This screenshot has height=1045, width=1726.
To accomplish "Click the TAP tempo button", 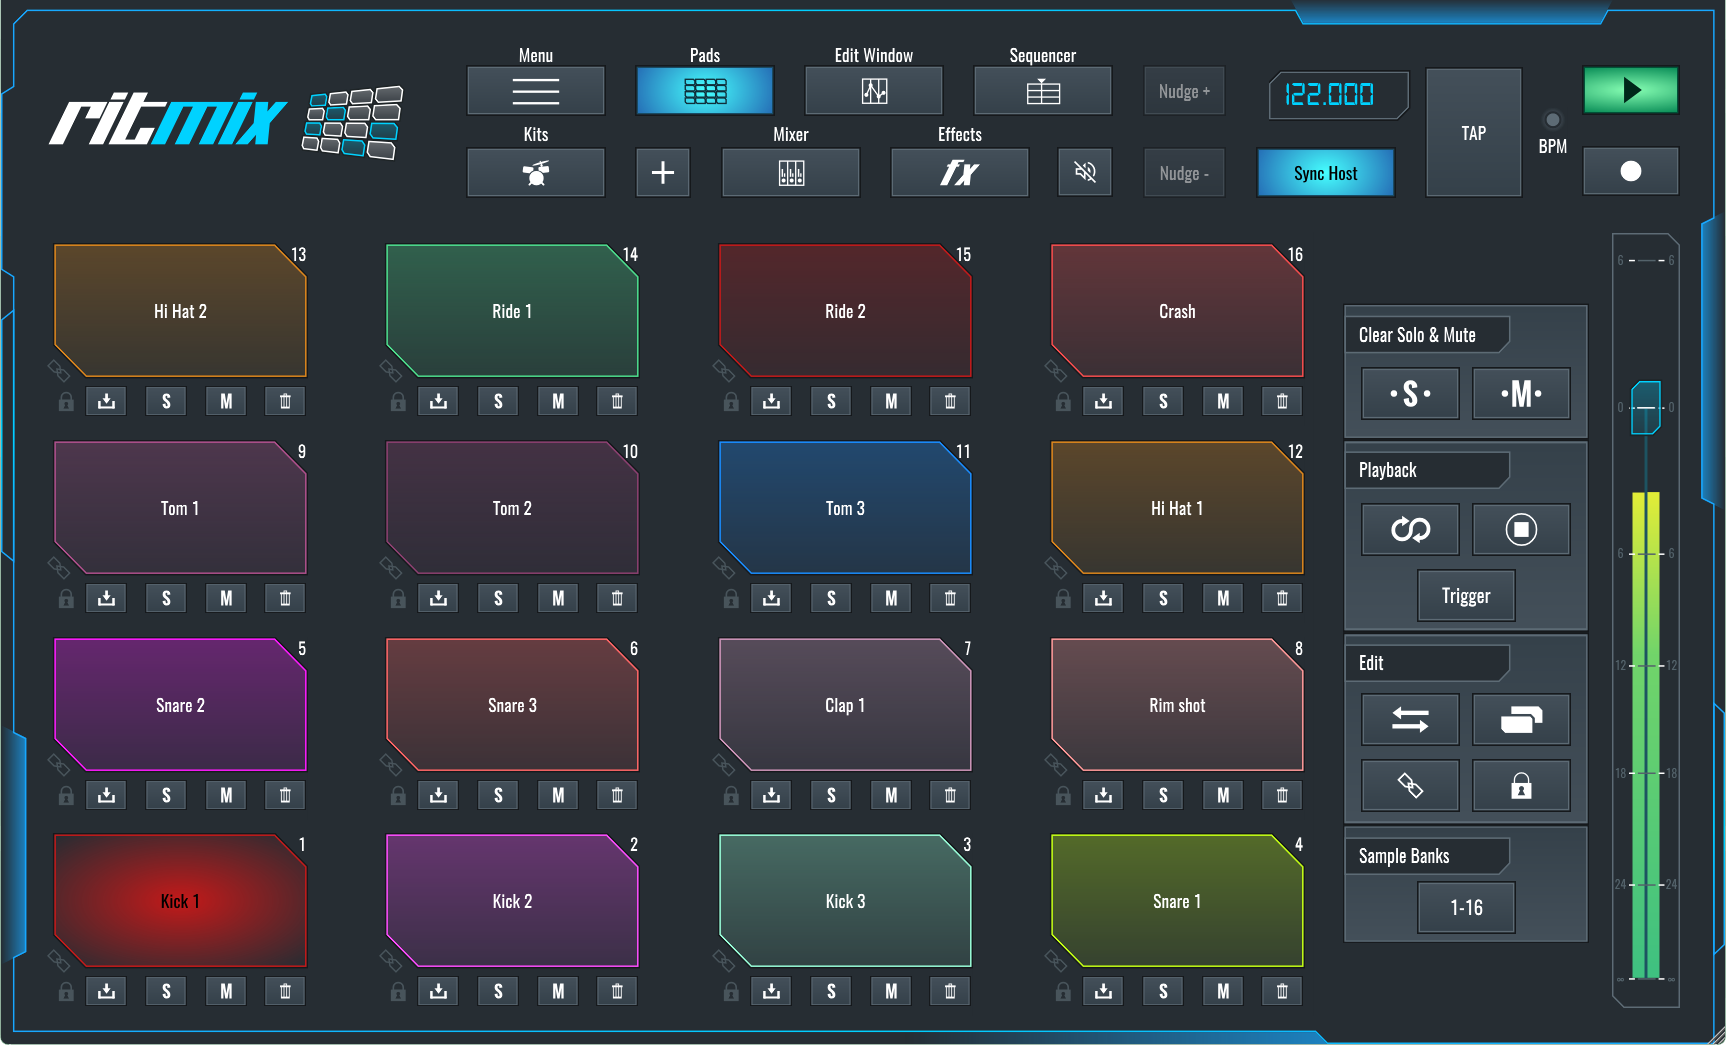I will click(x=1472, y=132).
